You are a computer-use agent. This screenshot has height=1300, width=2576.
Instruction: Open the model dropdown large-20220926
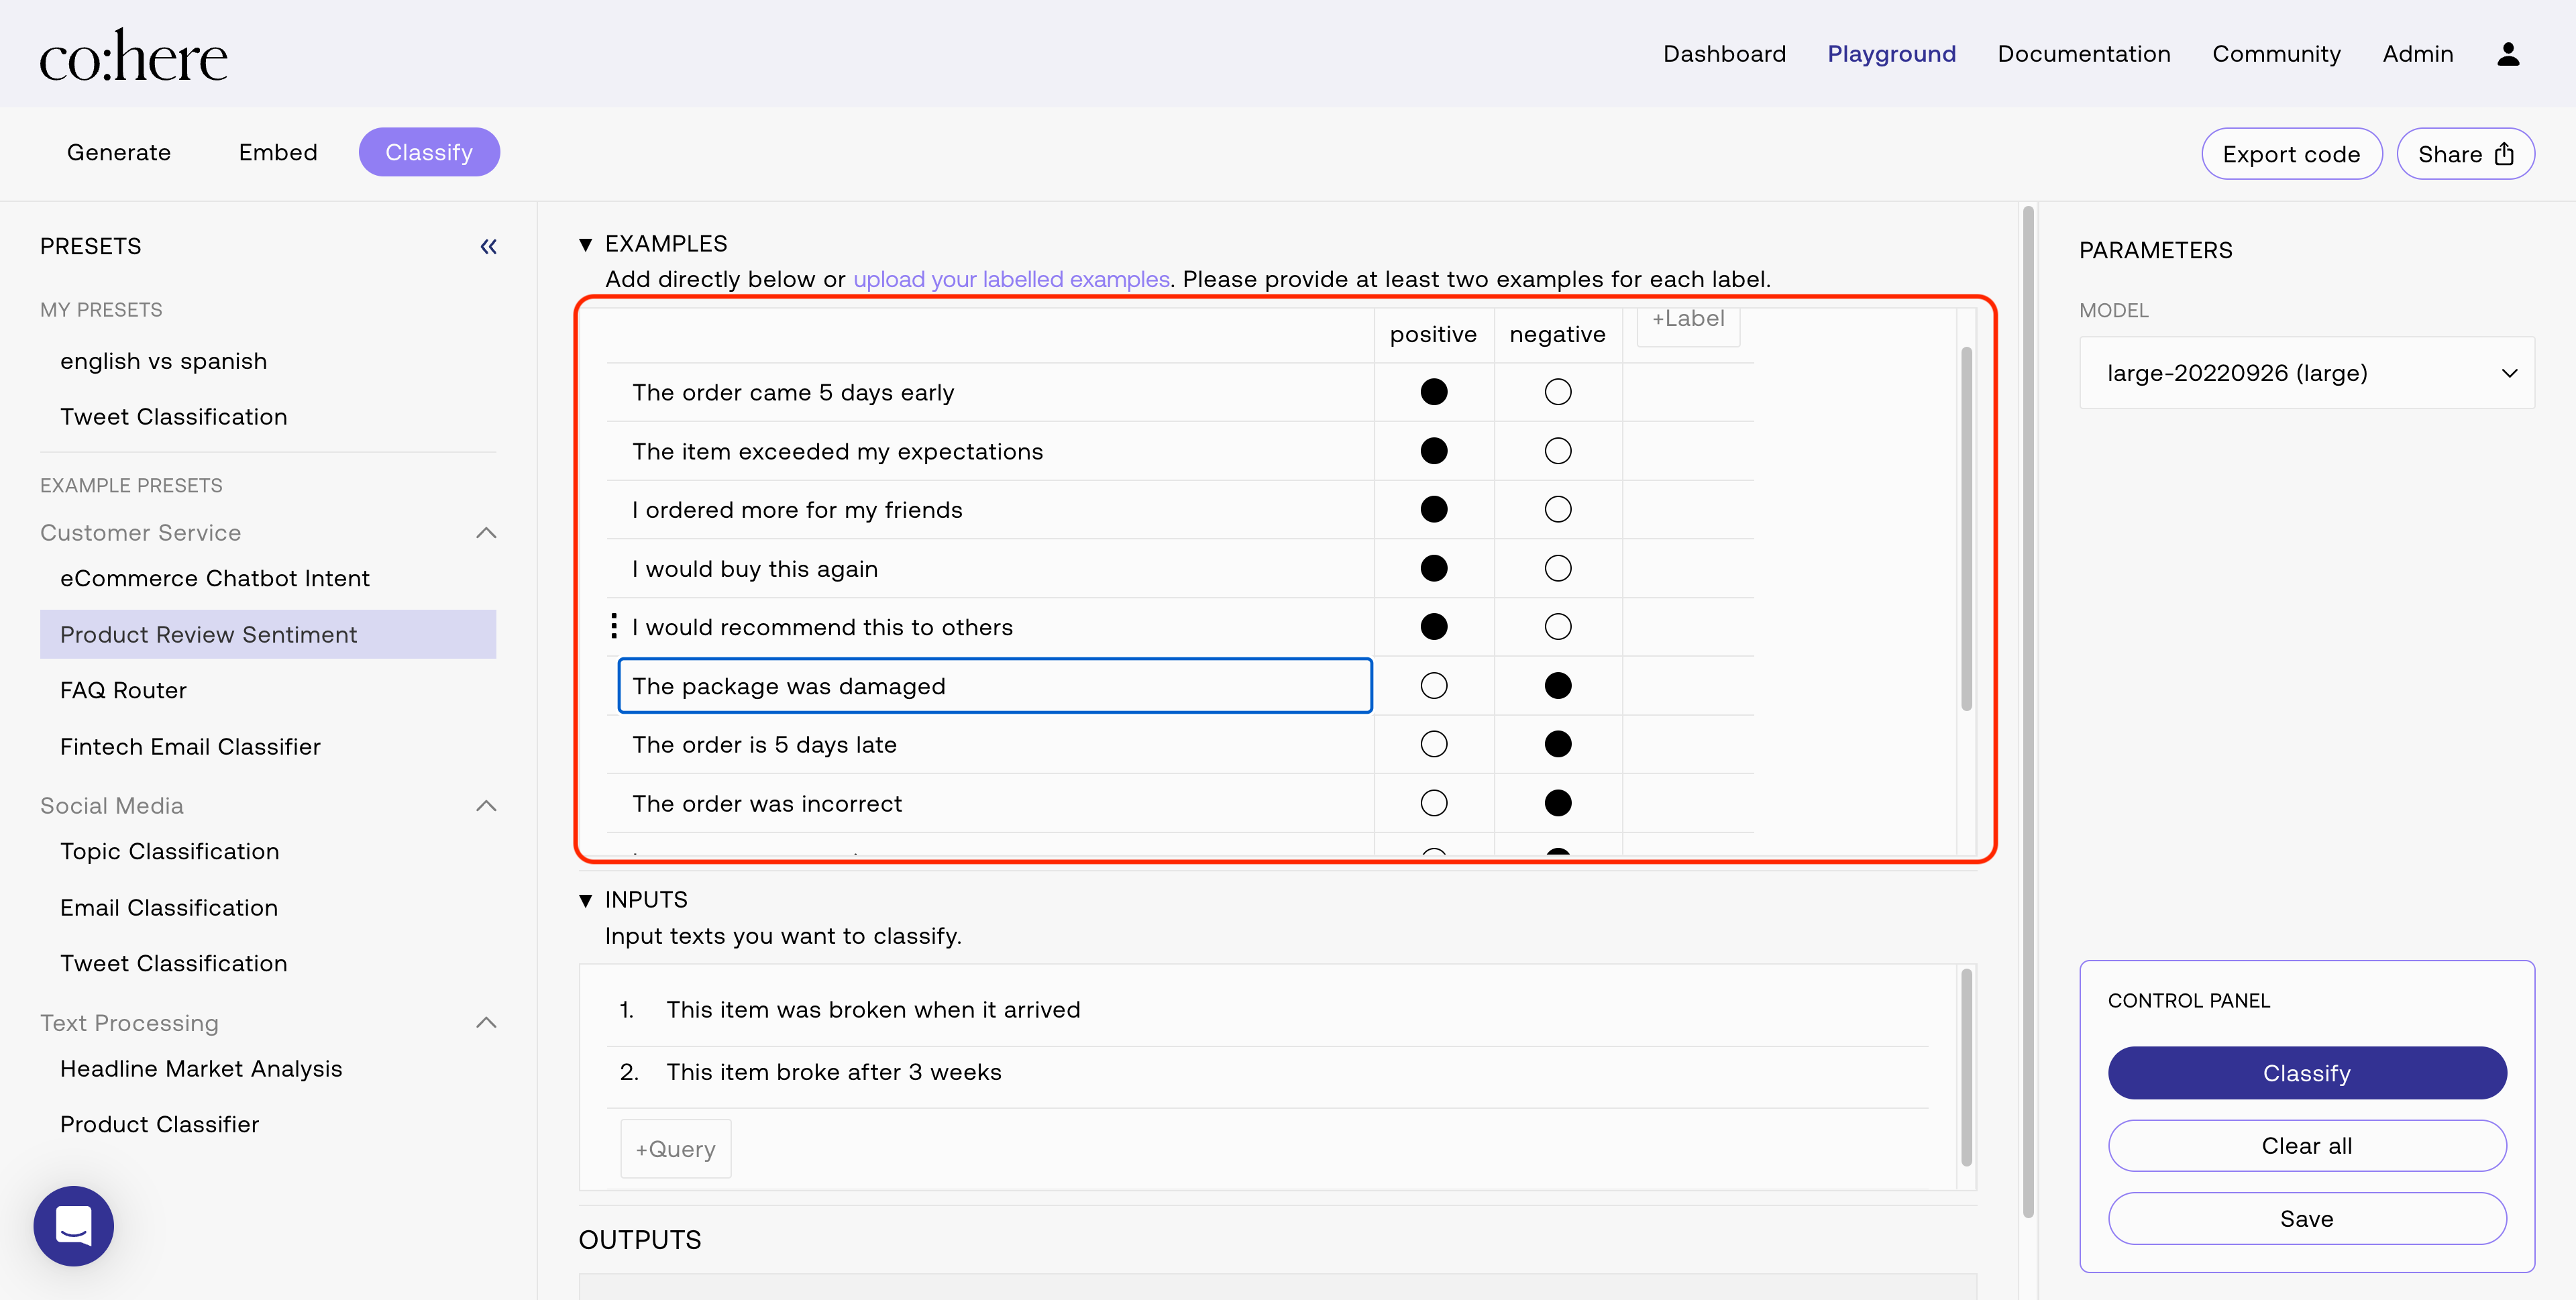[x=2306, y=373]
